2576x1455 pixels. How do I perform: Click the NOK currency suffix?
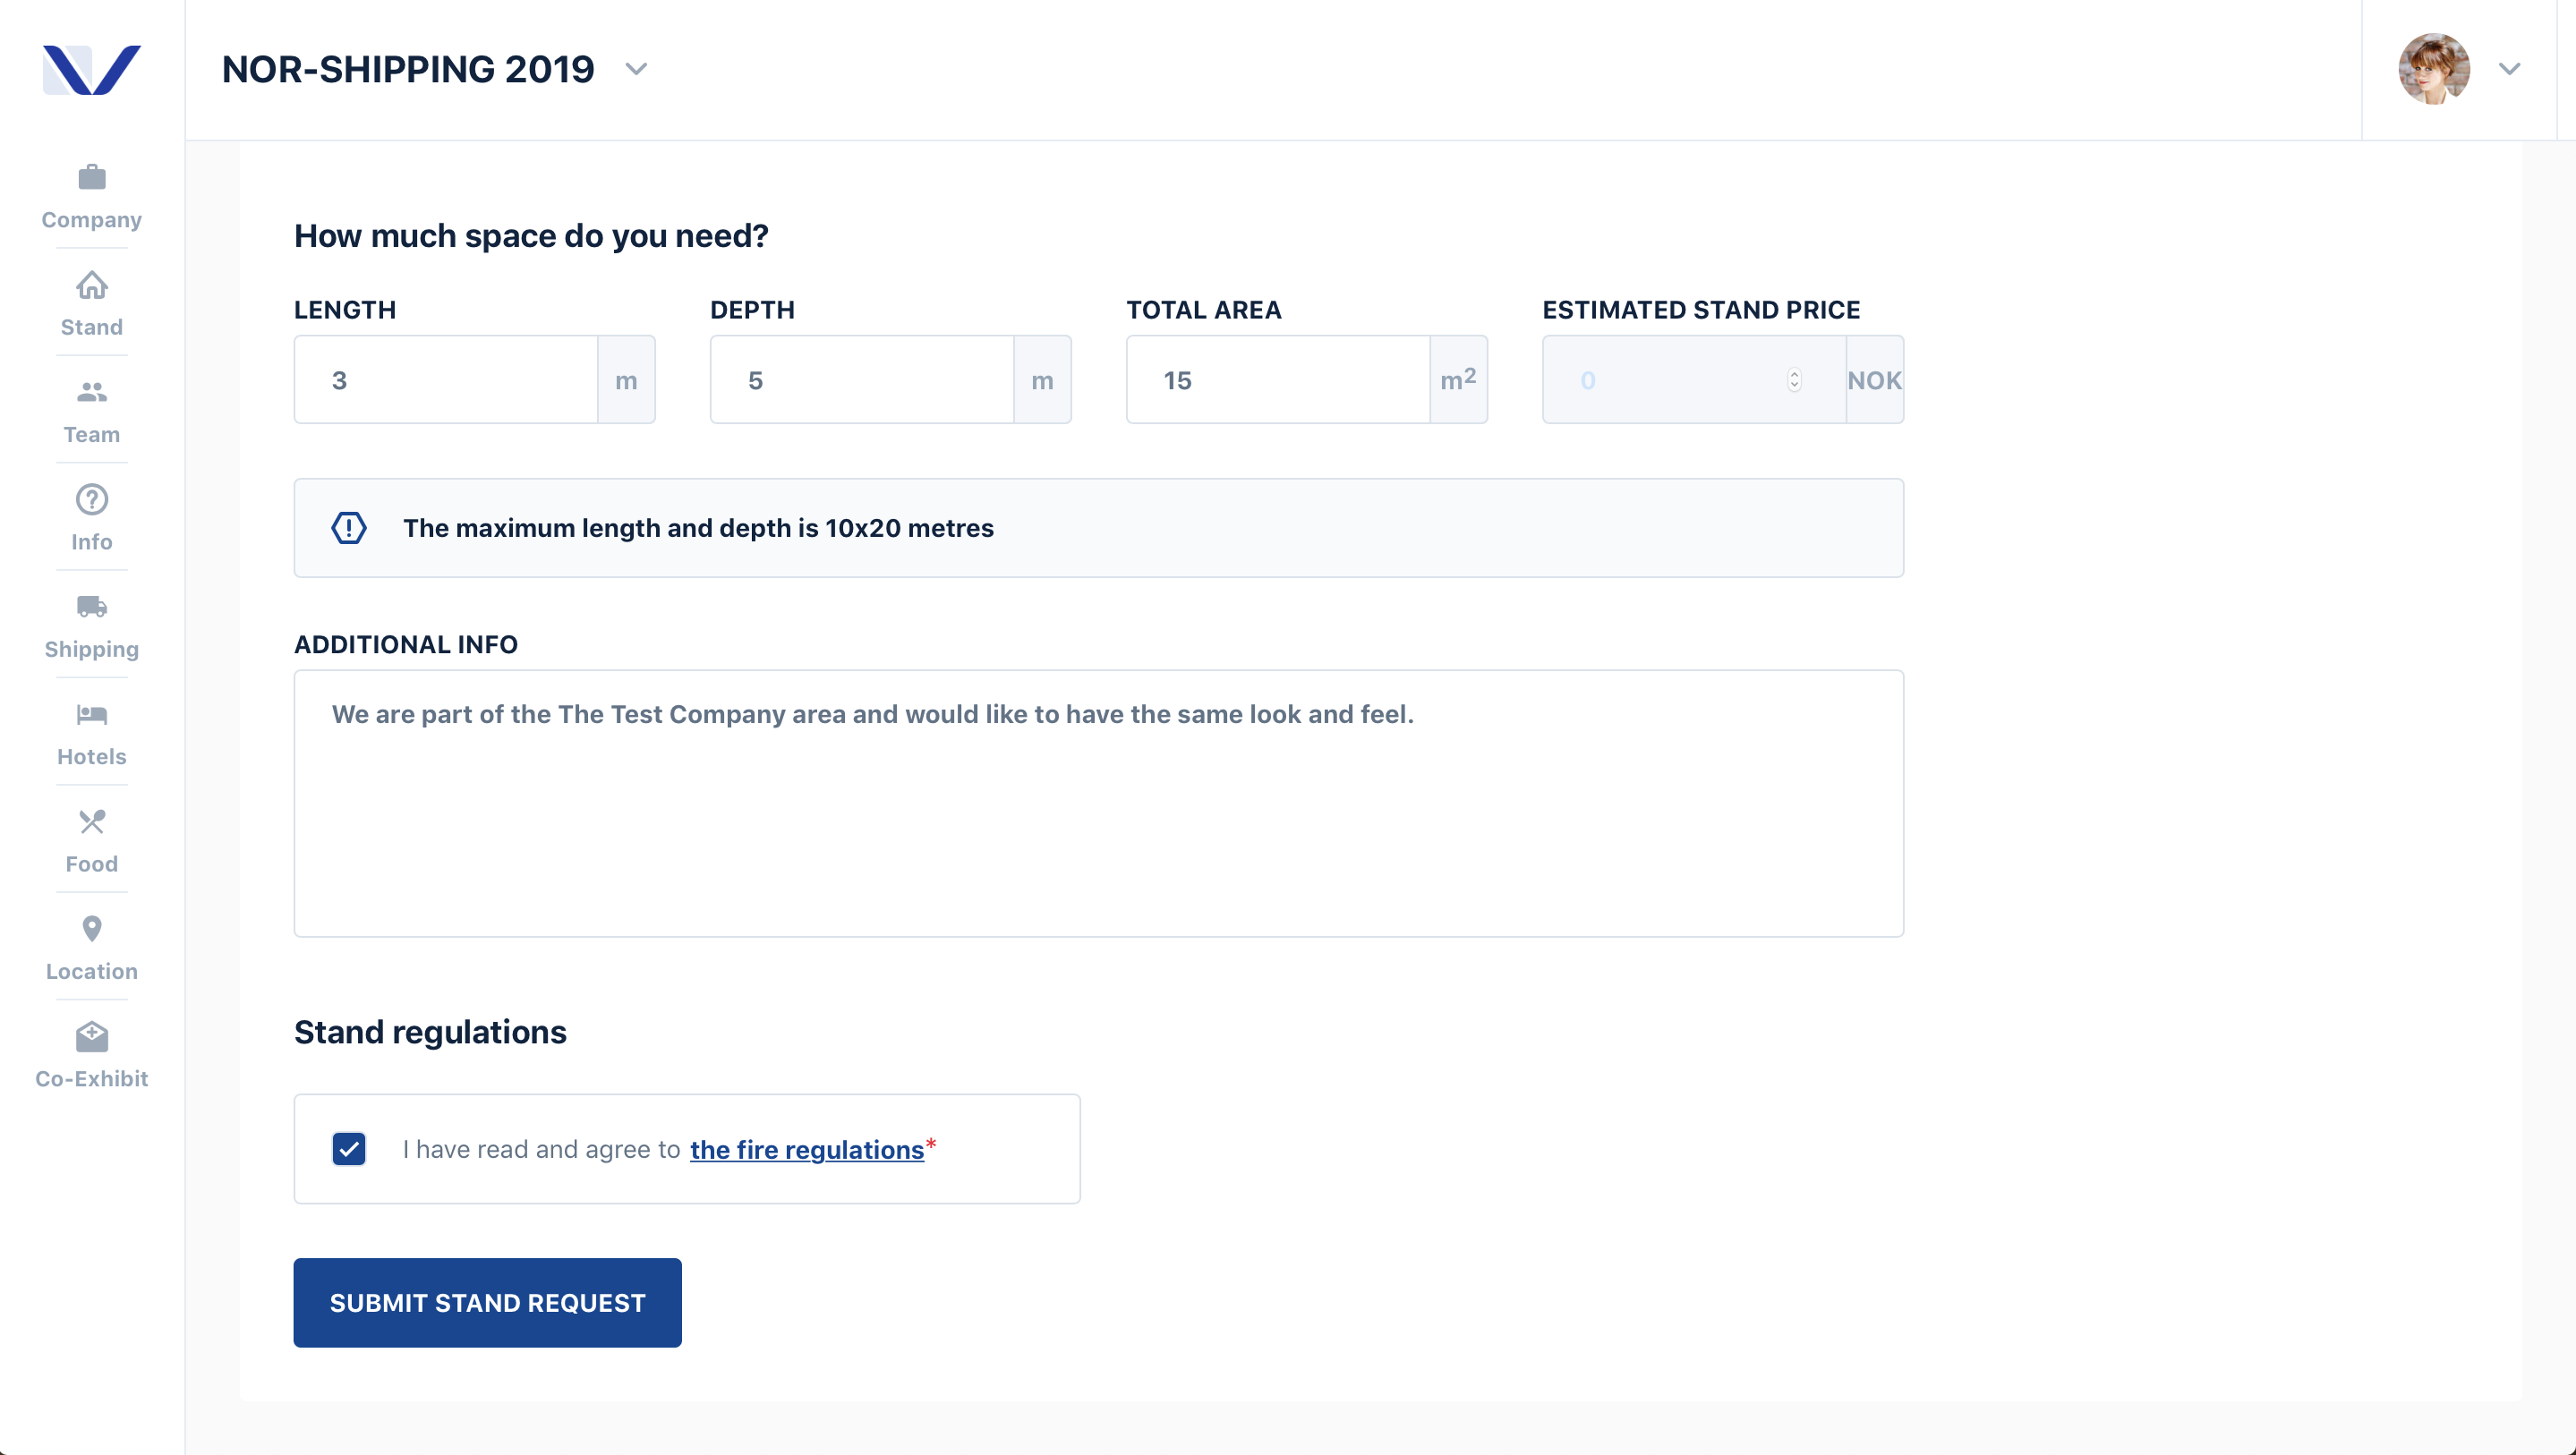coord(1875,380)
